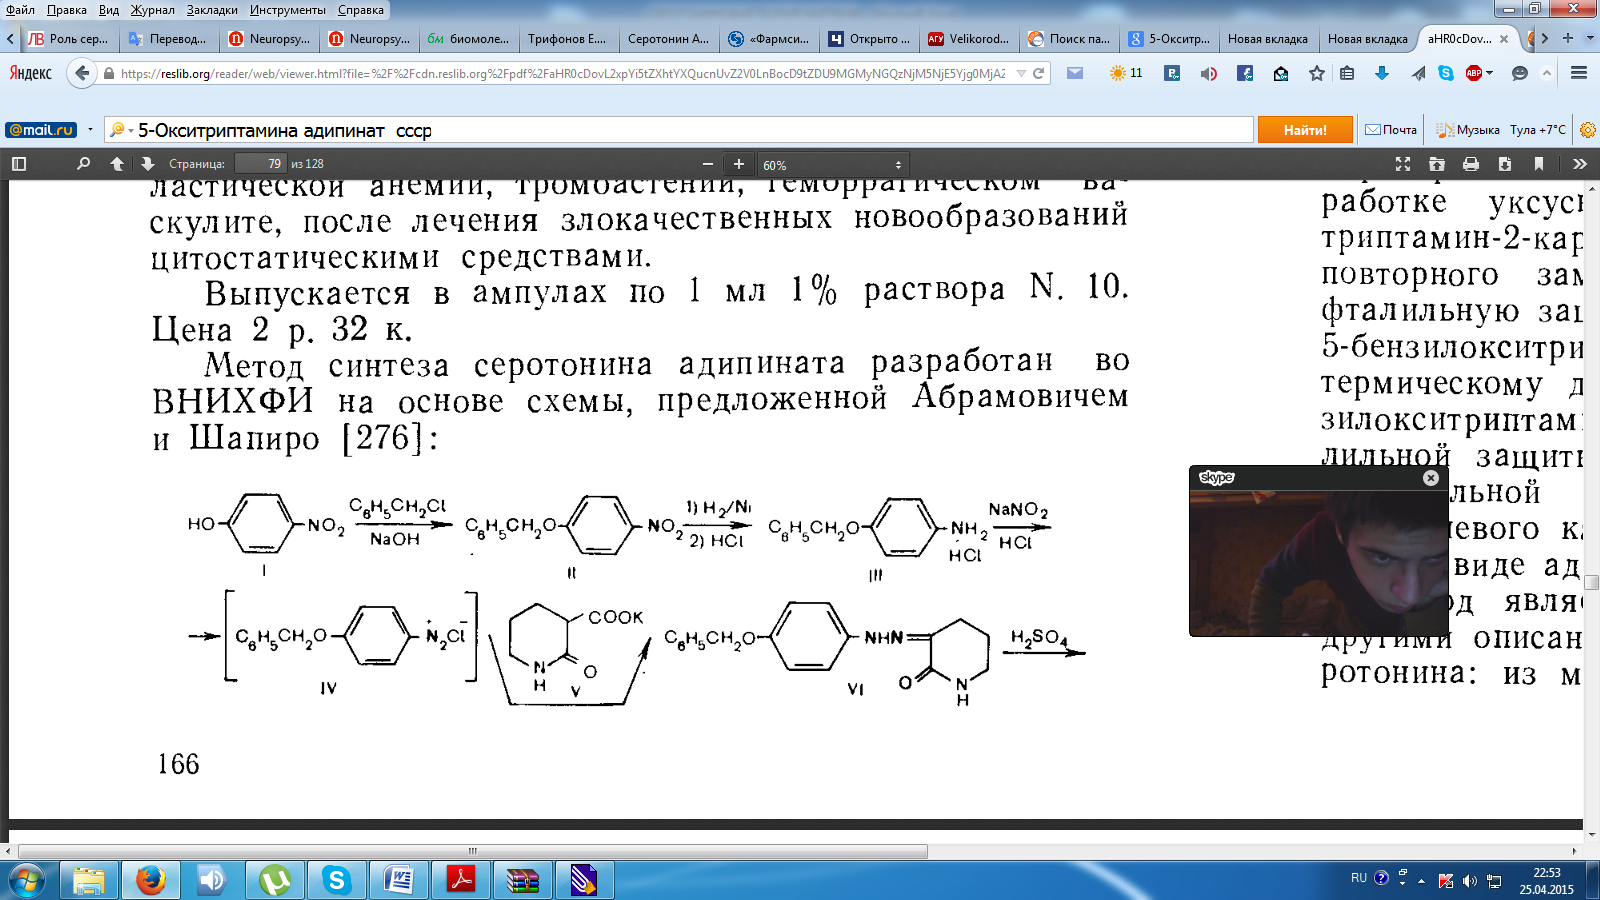Click the PDF viewer bookmark current view icon
Screen dimensions: 1600x900
pyautogui.click(x=1539, y=164)
